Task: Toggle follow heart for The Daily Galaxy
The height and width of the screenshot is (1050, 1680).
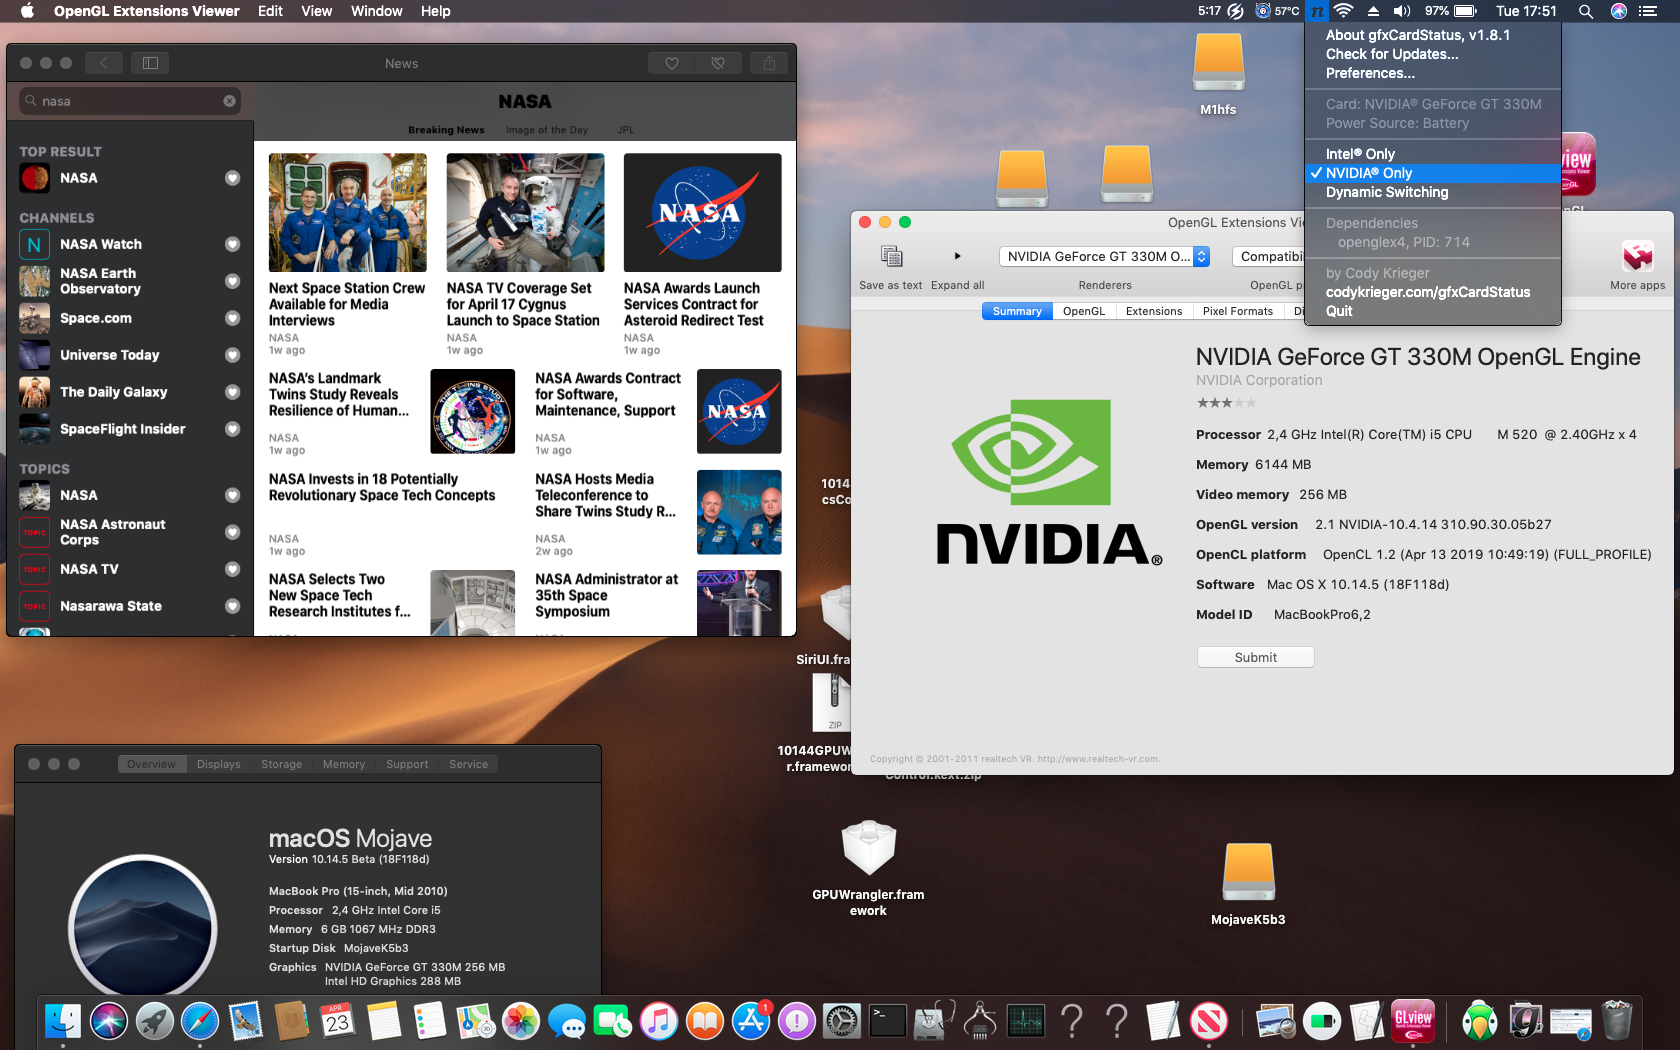Action: click(232, 392)
